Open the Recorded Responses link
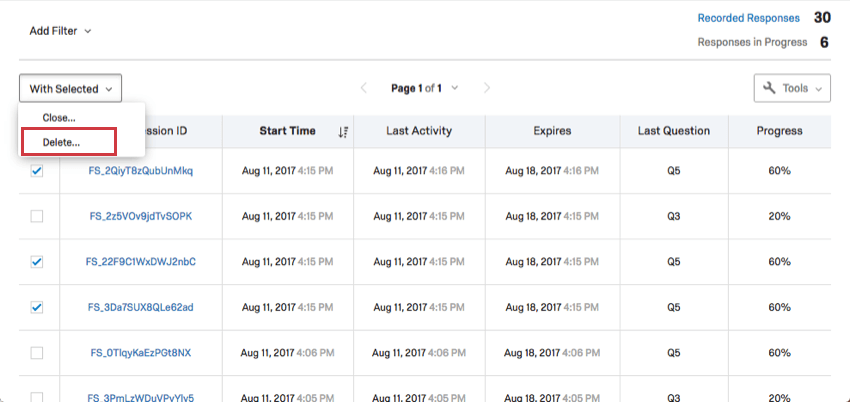850x402 pixels. [x=748, y=18]
